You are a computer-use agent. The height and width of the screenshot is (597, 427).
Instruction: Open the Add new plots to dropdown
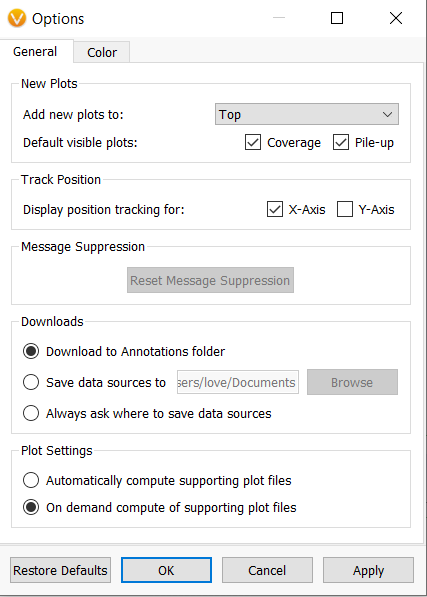[307, 114]
